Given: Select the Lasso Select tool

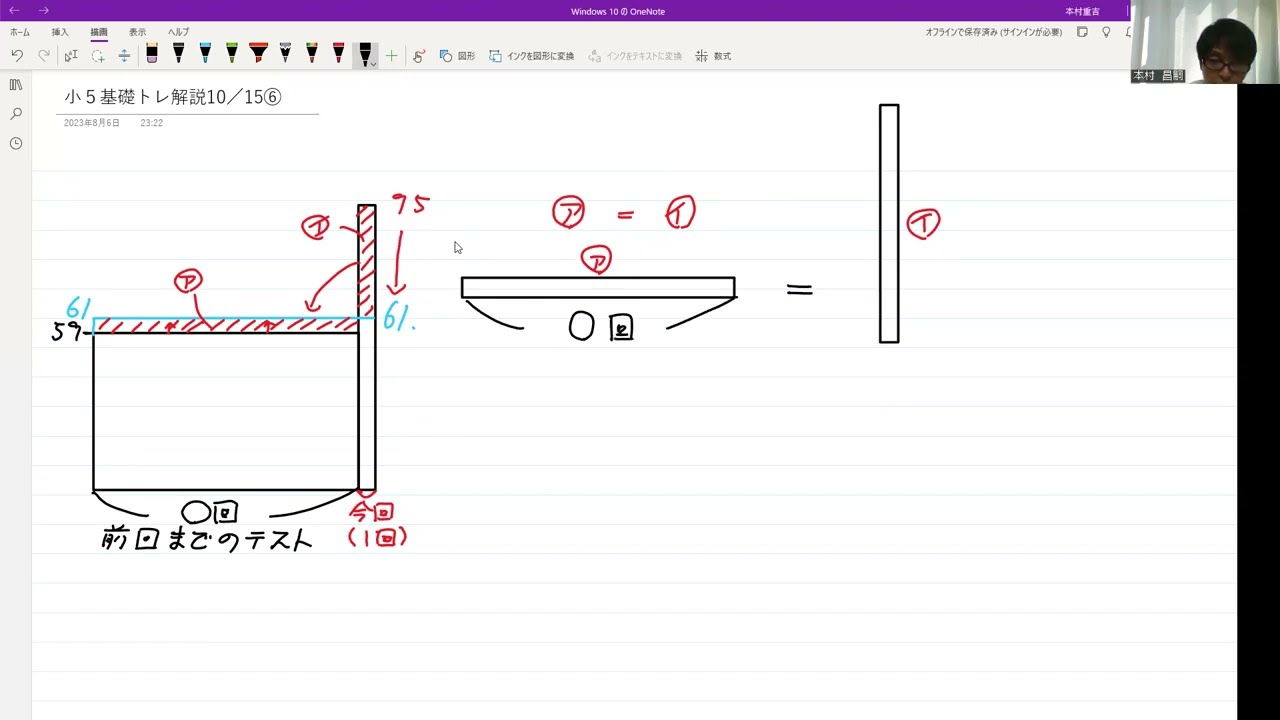Looking at the screenshot, I should [x=98, y=56].
